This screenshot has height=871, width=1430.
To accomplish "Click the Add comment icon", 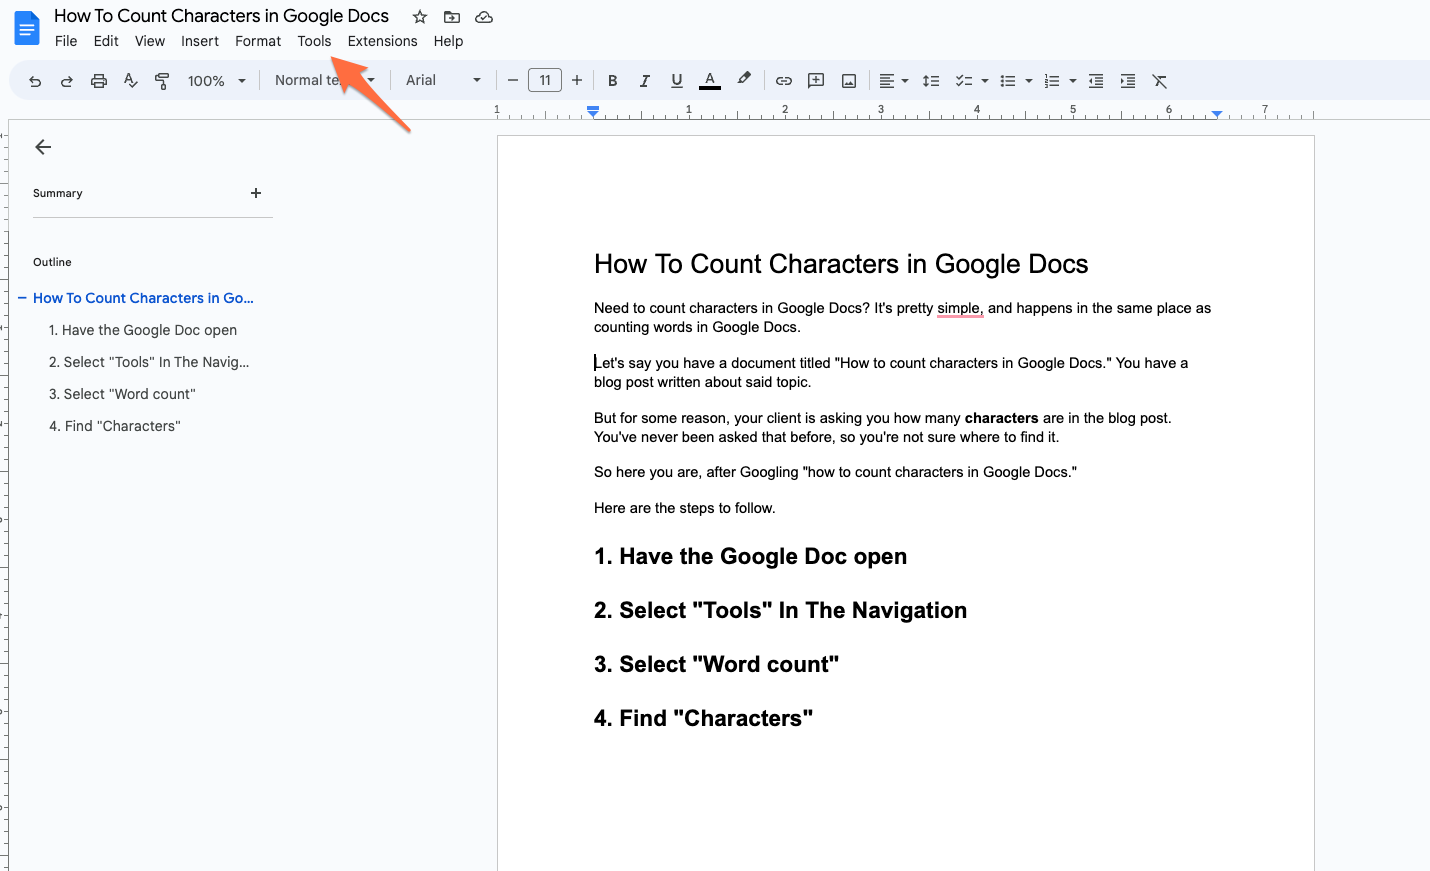I will [815, 80].
